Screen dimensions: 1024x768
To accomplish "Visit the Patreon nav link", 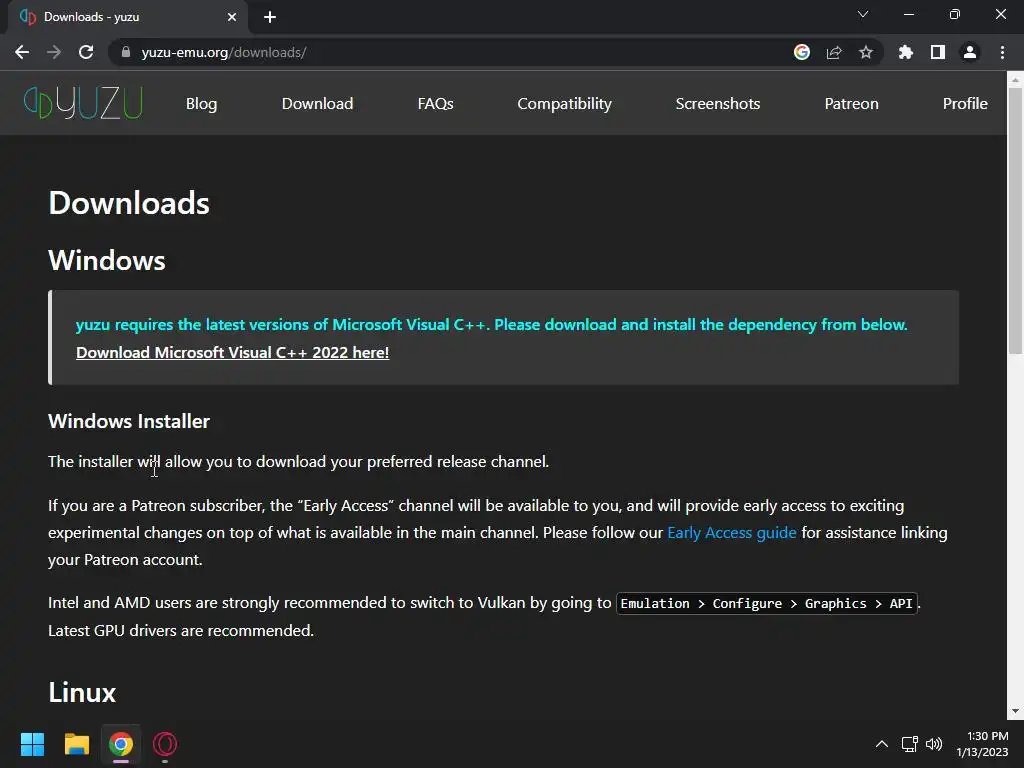I will [x=851, y=103].
